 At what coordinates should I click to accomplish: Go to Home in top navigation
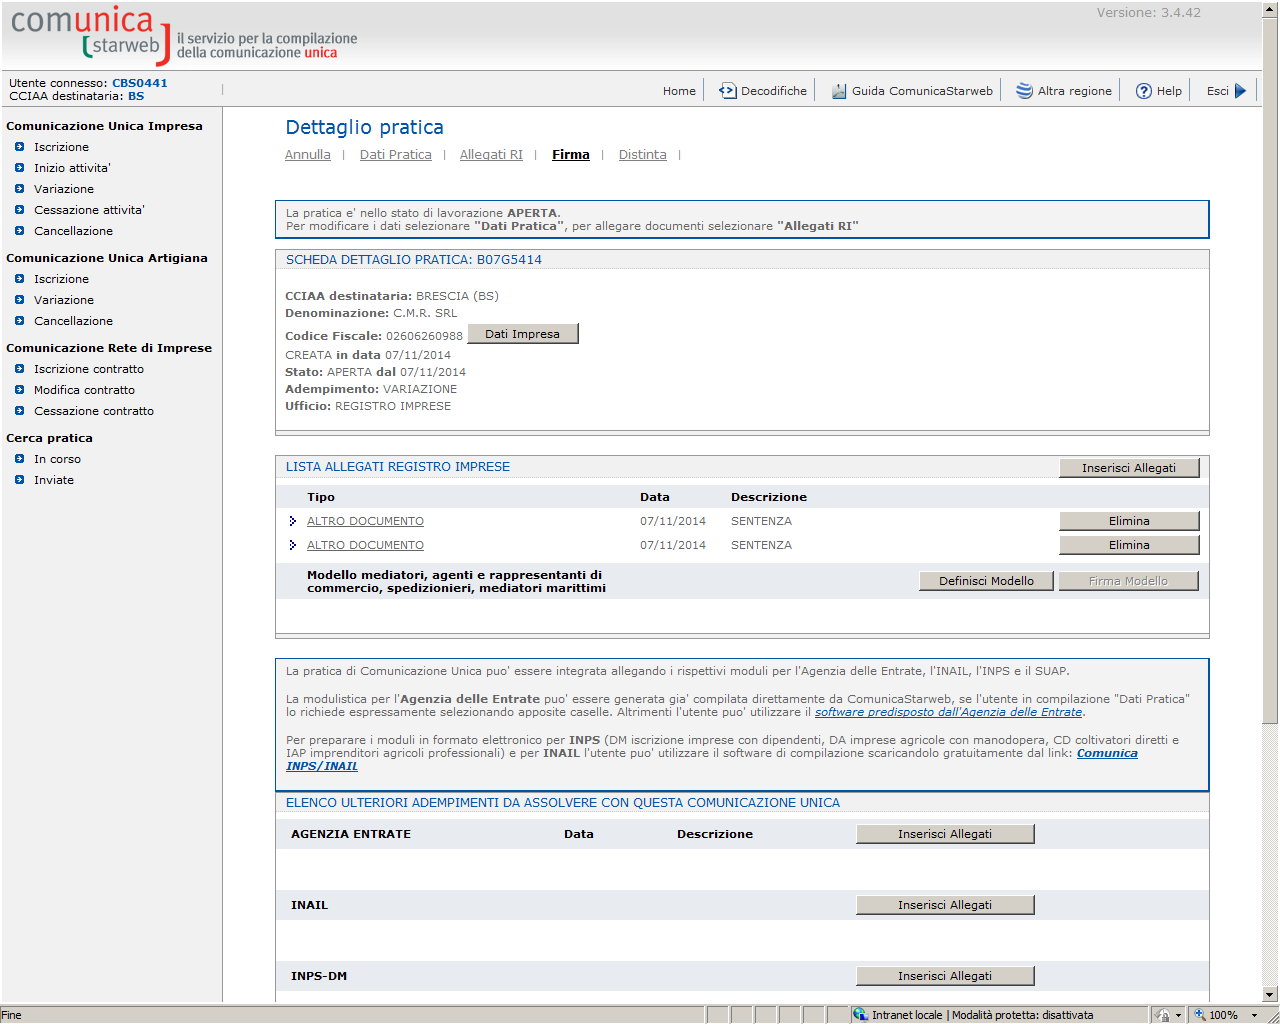[x=679, y=91]
